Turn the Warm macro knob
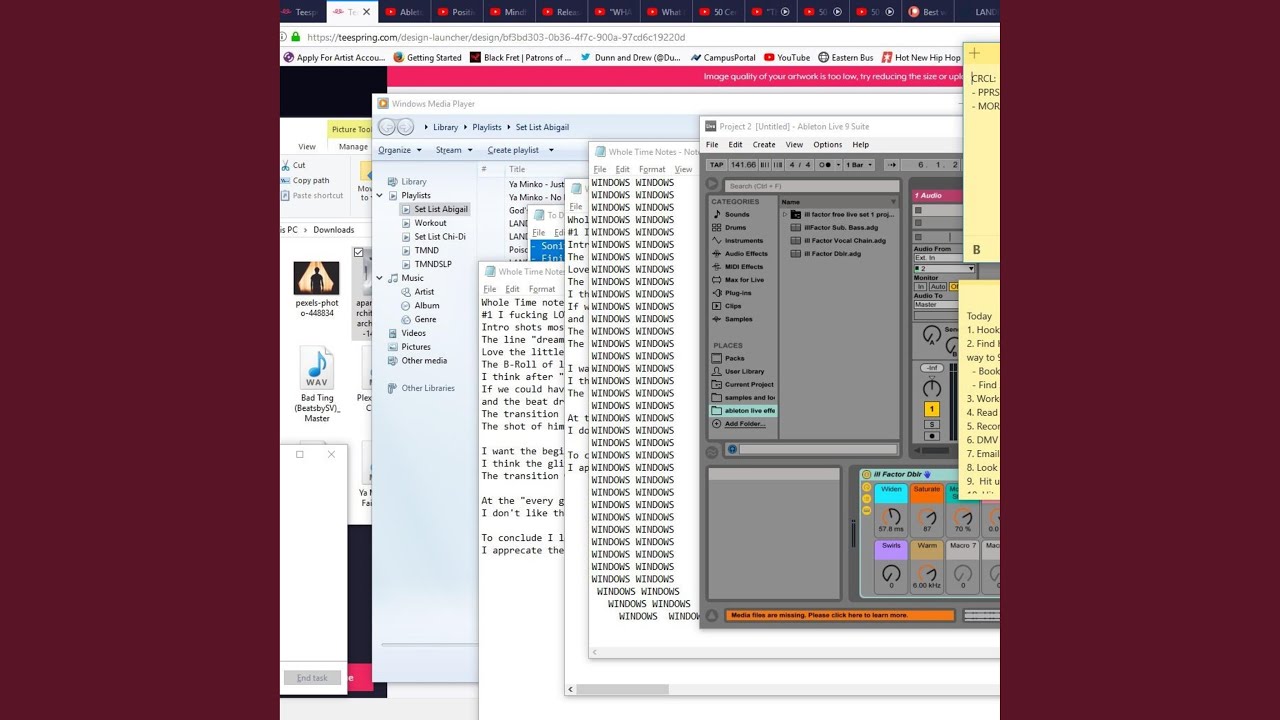The image size is (1280, 720). click(927, 573)
